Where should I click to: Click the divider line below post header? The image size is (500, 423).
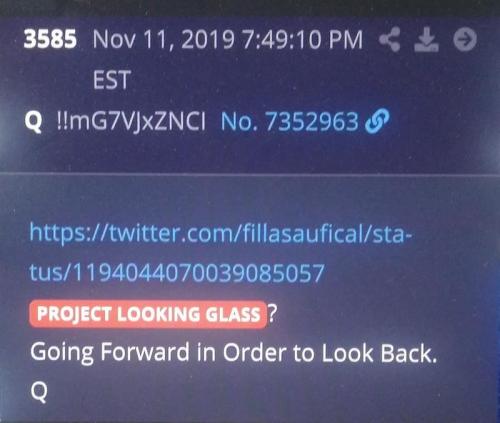tap(250, 174)
